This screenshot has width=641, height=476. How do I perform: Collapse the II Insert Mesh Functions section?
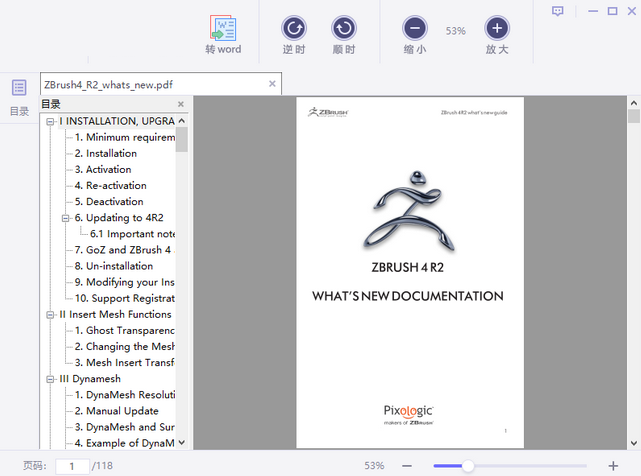point(50,314)
